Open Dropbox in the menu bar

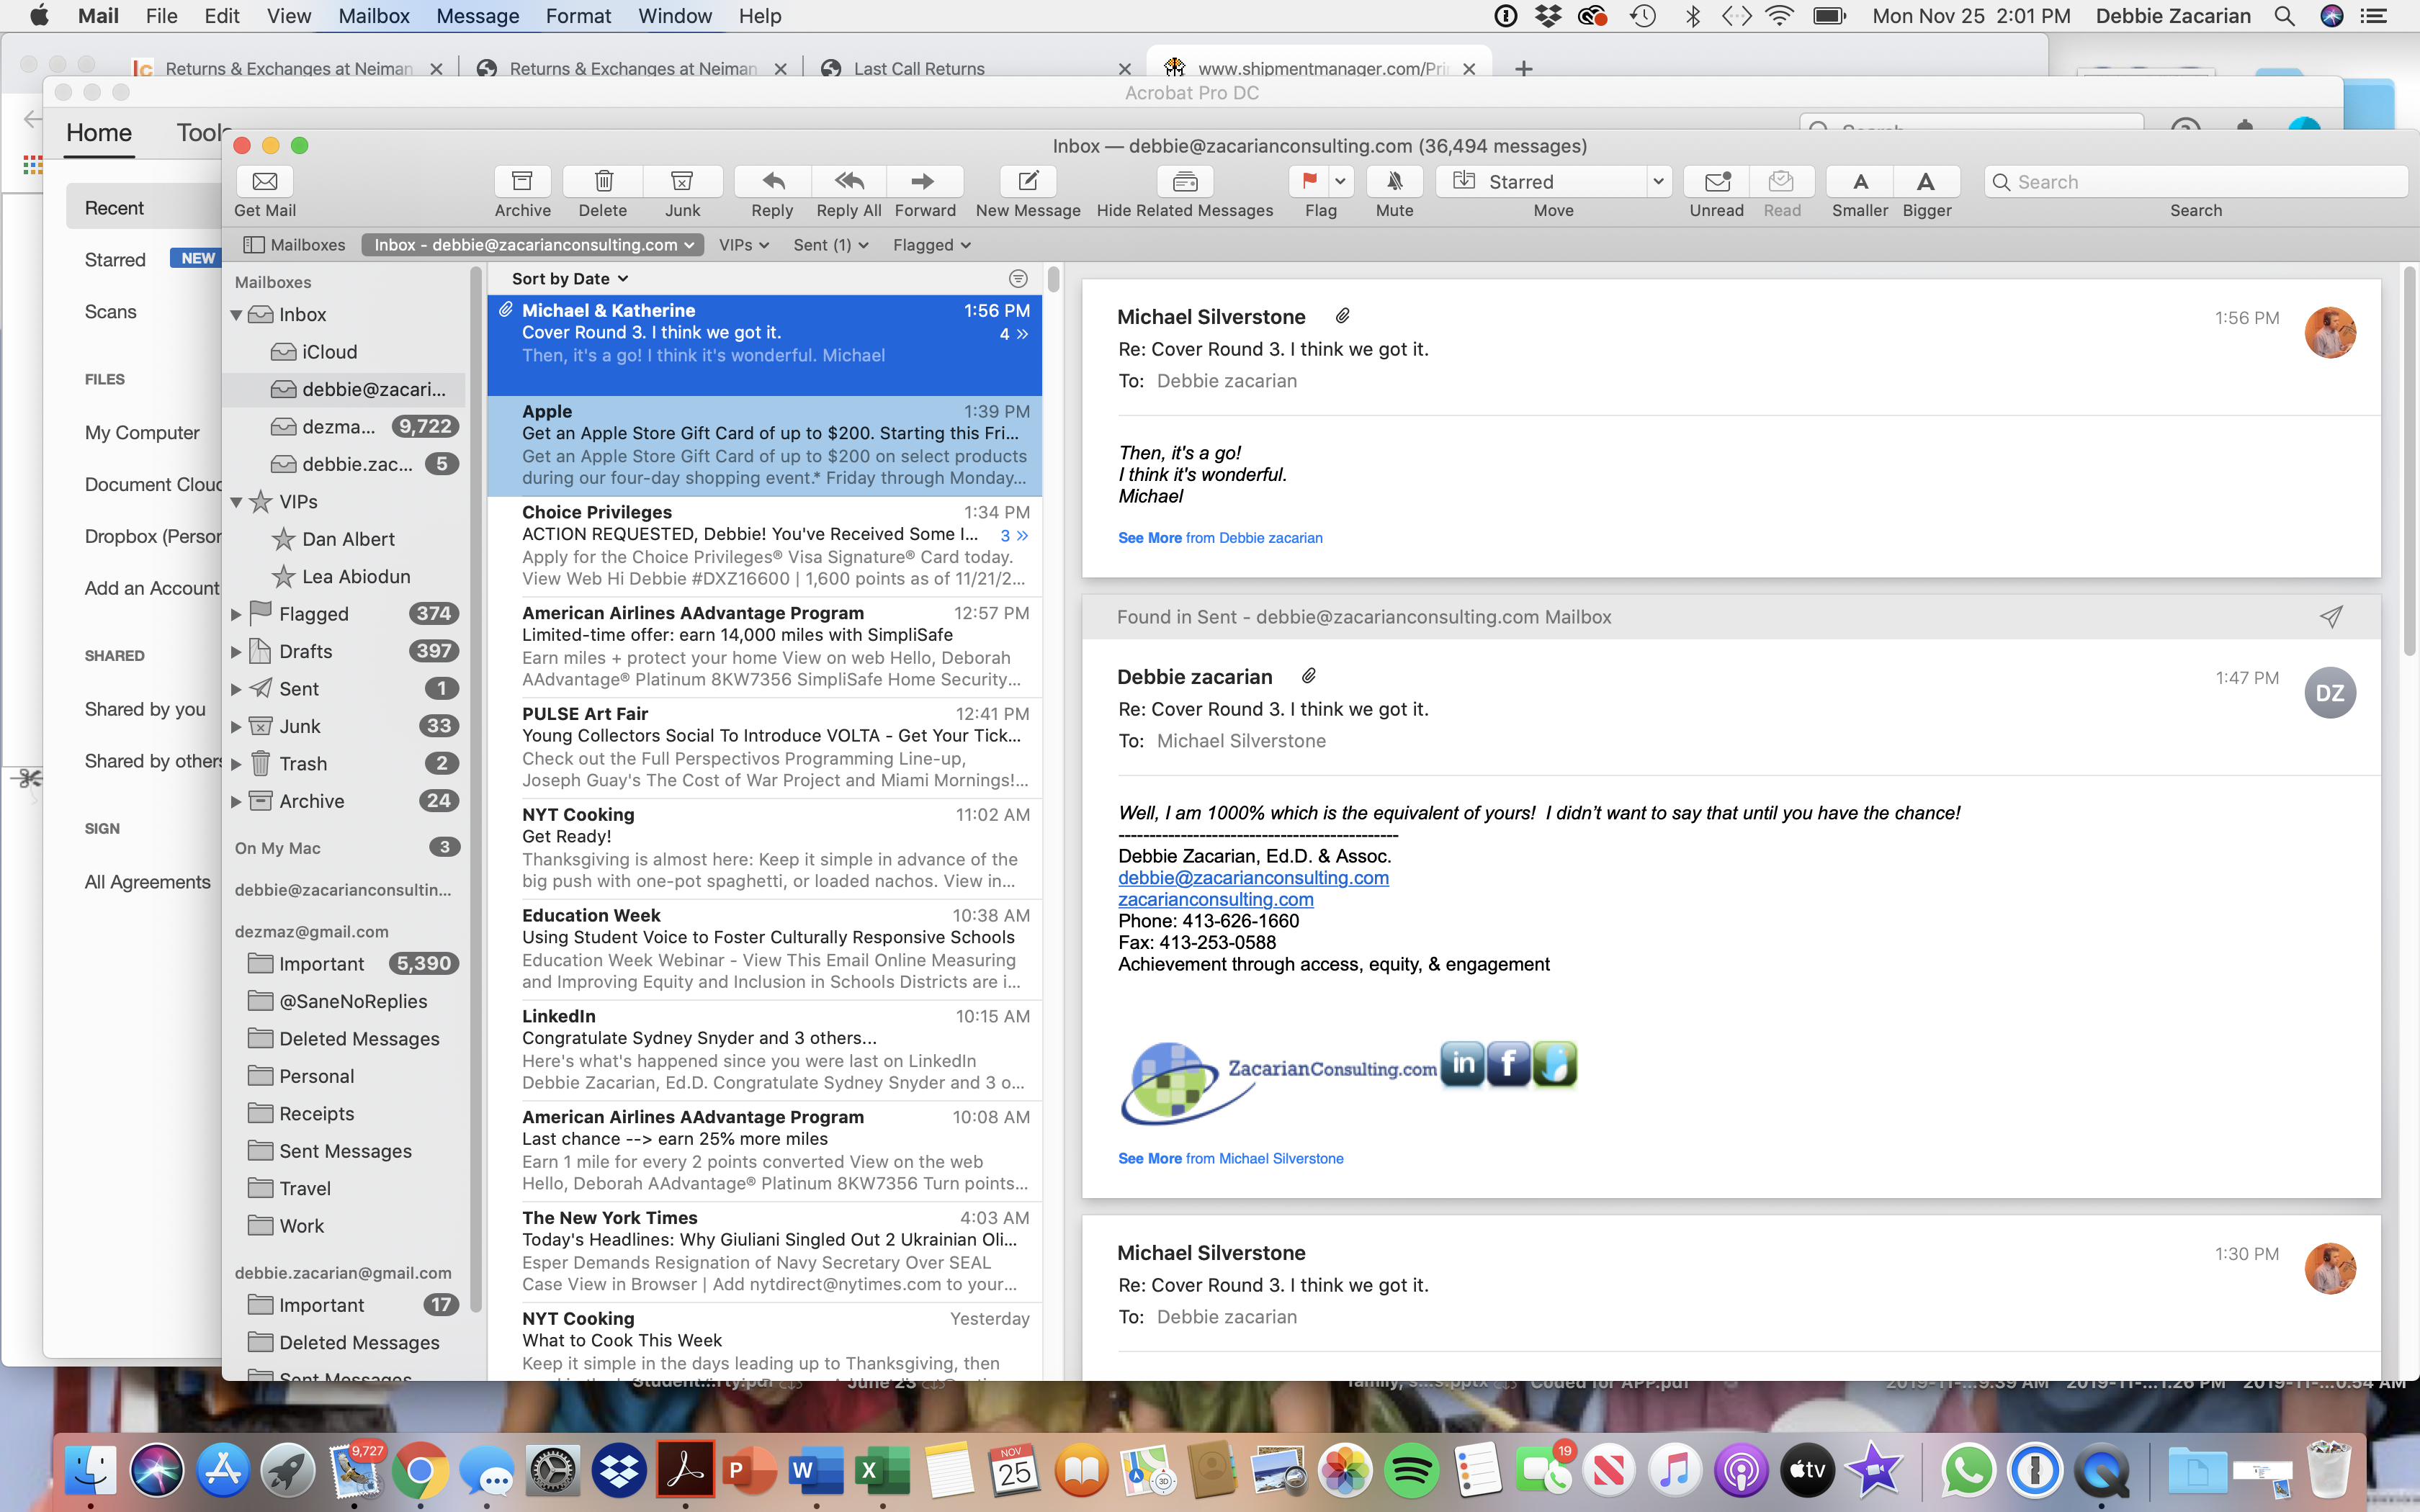click(x=1548, y=16)
